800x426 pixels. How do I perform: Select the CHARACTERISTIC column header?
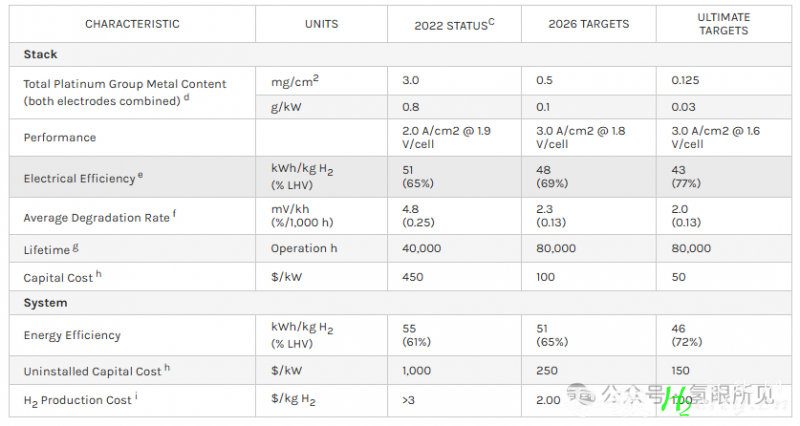[x=132, y=24]
